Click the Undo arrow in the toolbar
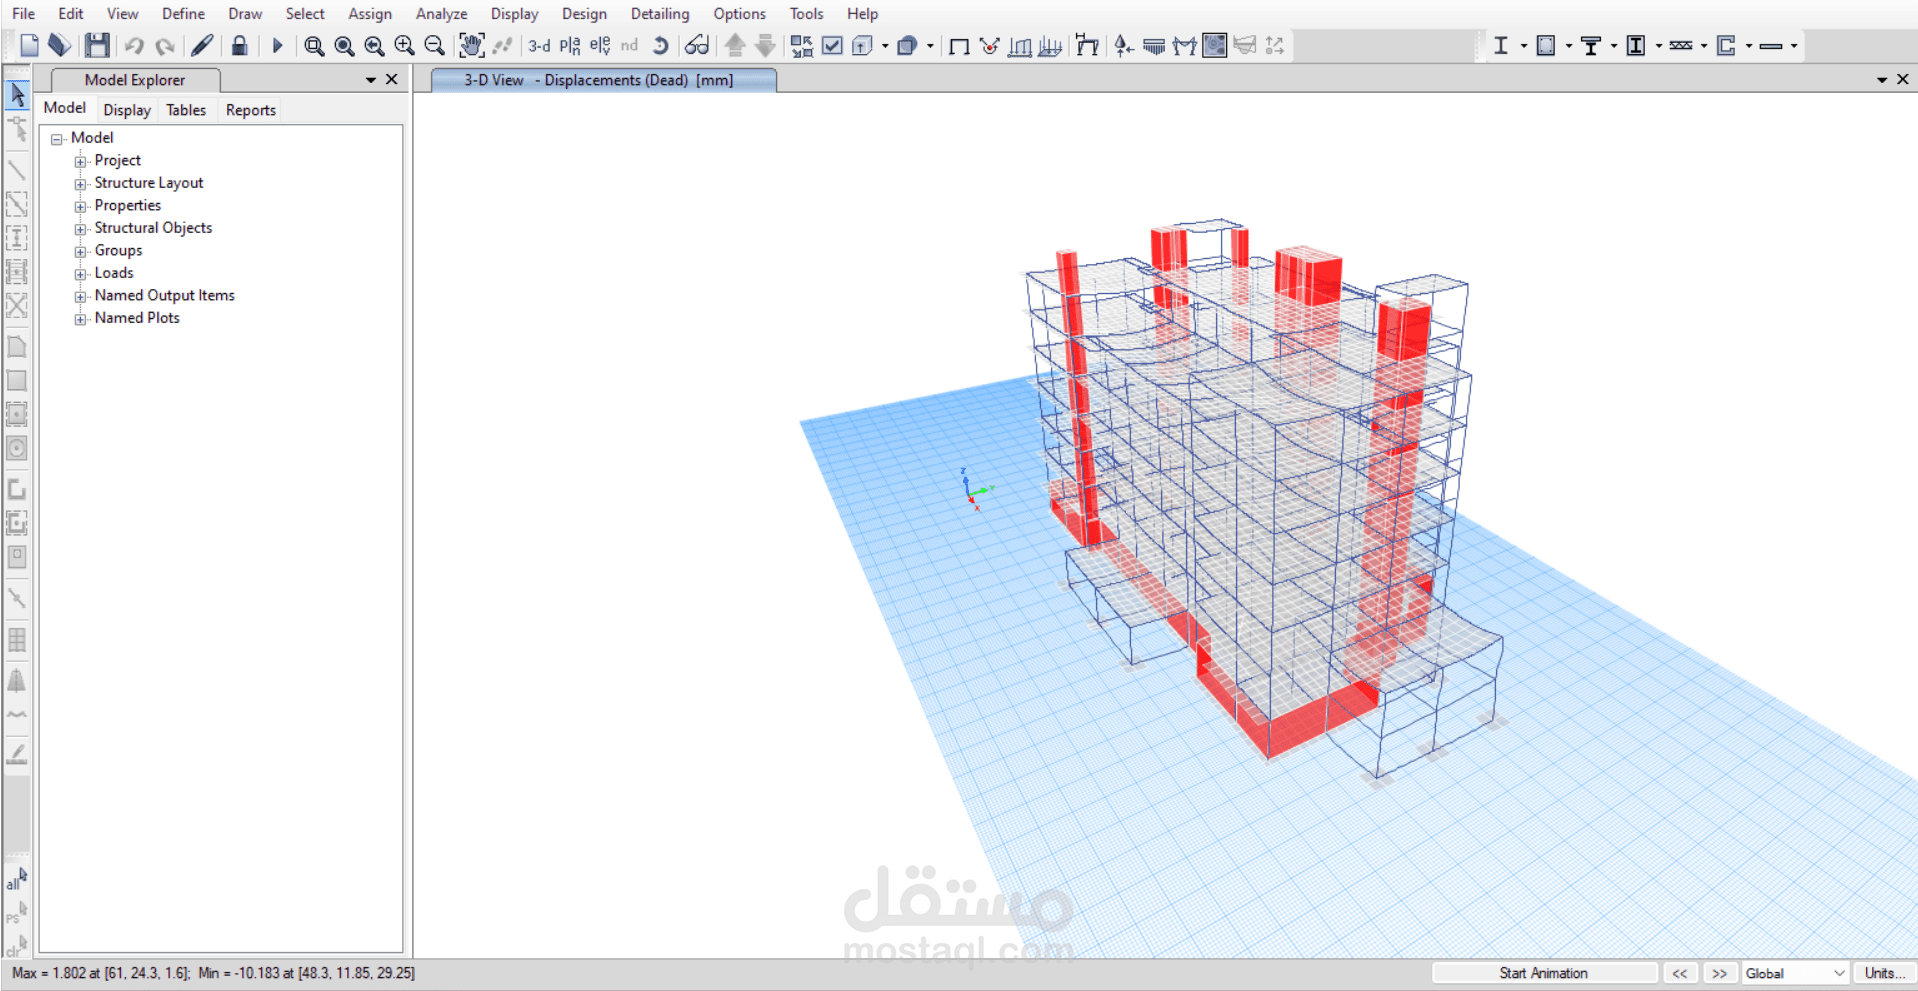1918x991 pixels. [134, 45]
